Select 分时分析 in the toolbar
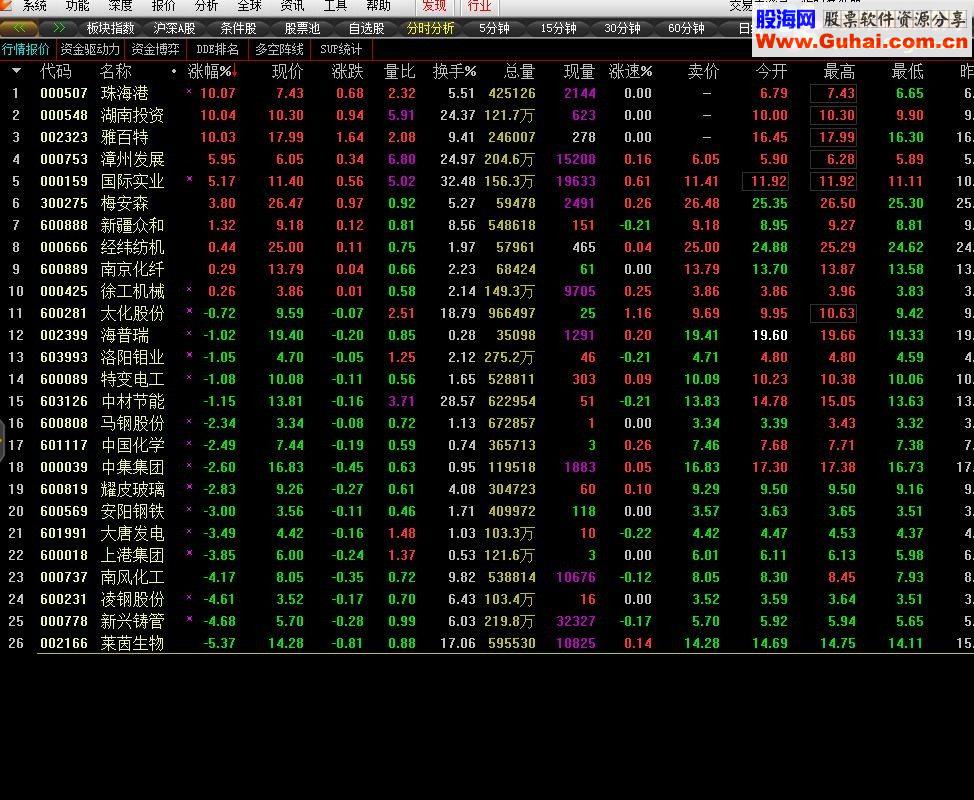This screenshot has height=800, width=974. click(x=430, y=29)
